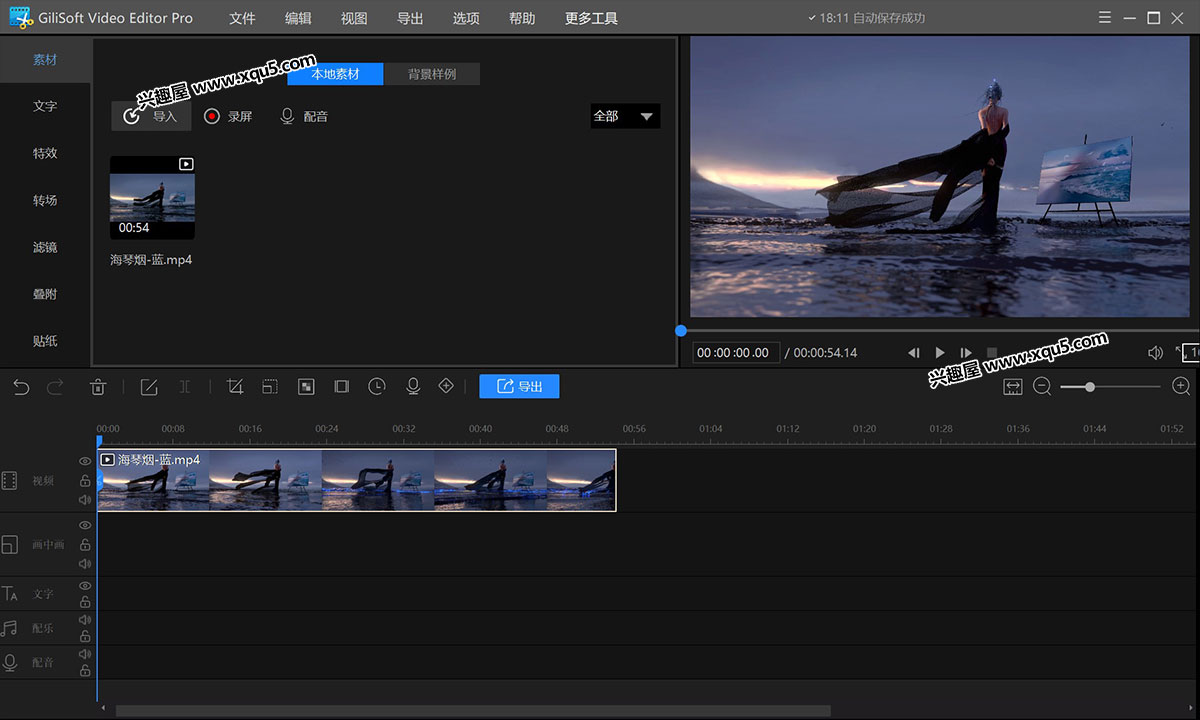Open the edit pencil tool in the timeline toolbar
Viewport: 1200px width, 720px height.
click(x=149, y=387)
